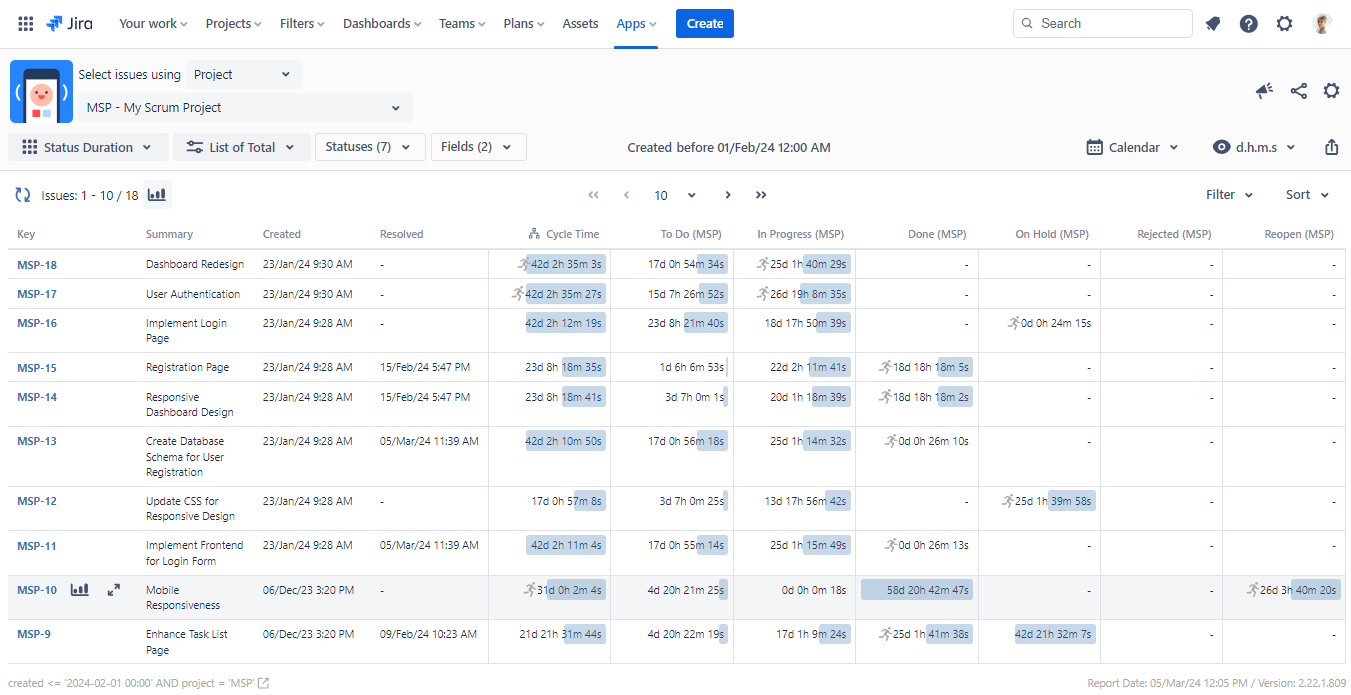Open the export icon at top right

[x=1331, y=147]
